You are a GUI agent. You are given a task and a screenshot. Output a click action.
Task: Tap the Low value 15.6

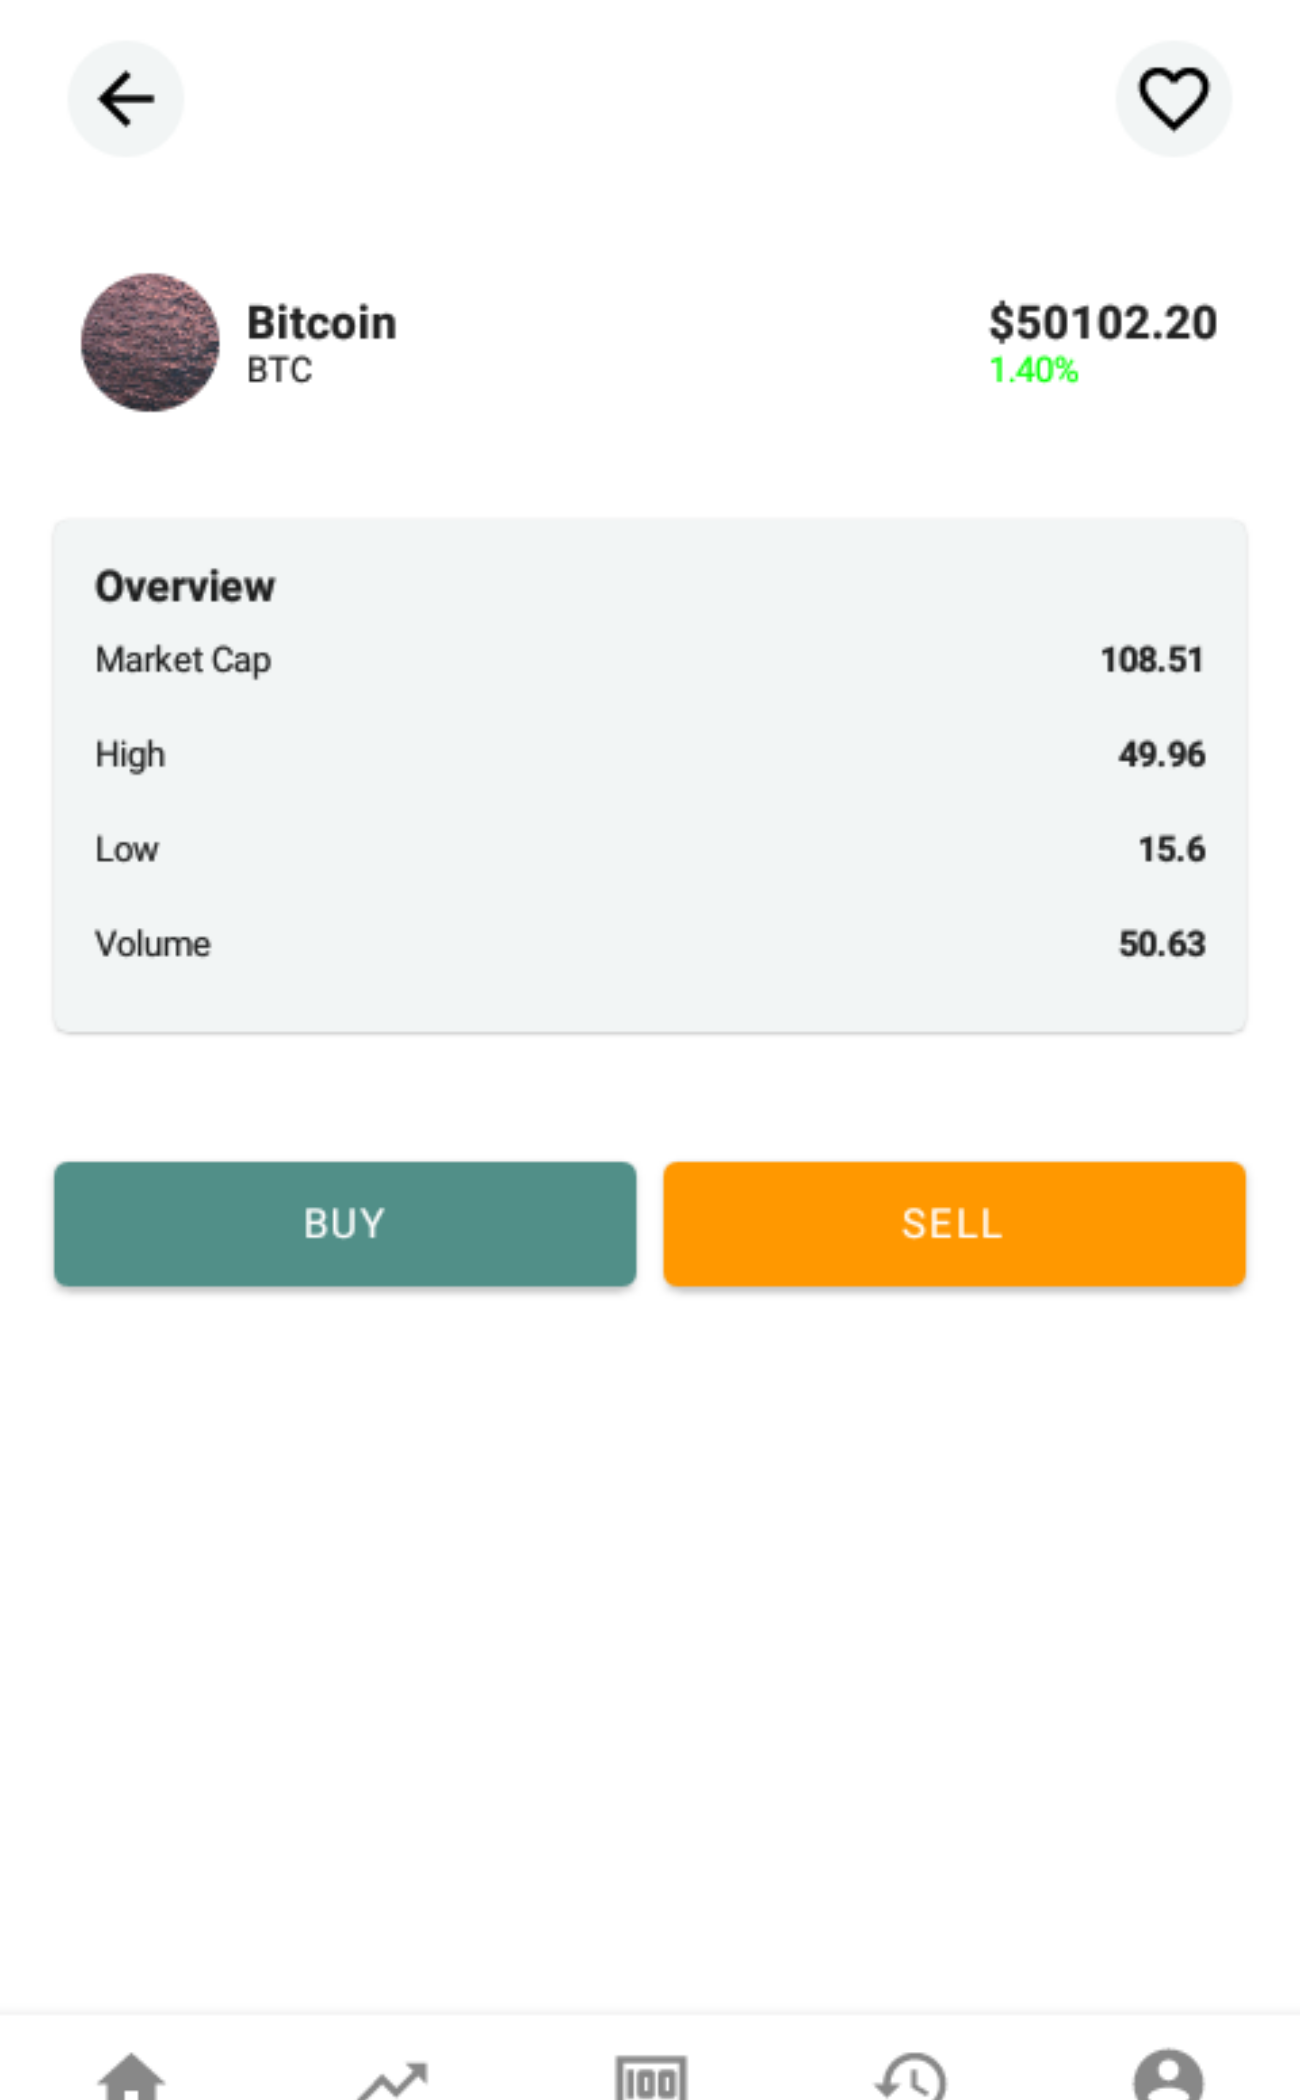pos(1172,849)
